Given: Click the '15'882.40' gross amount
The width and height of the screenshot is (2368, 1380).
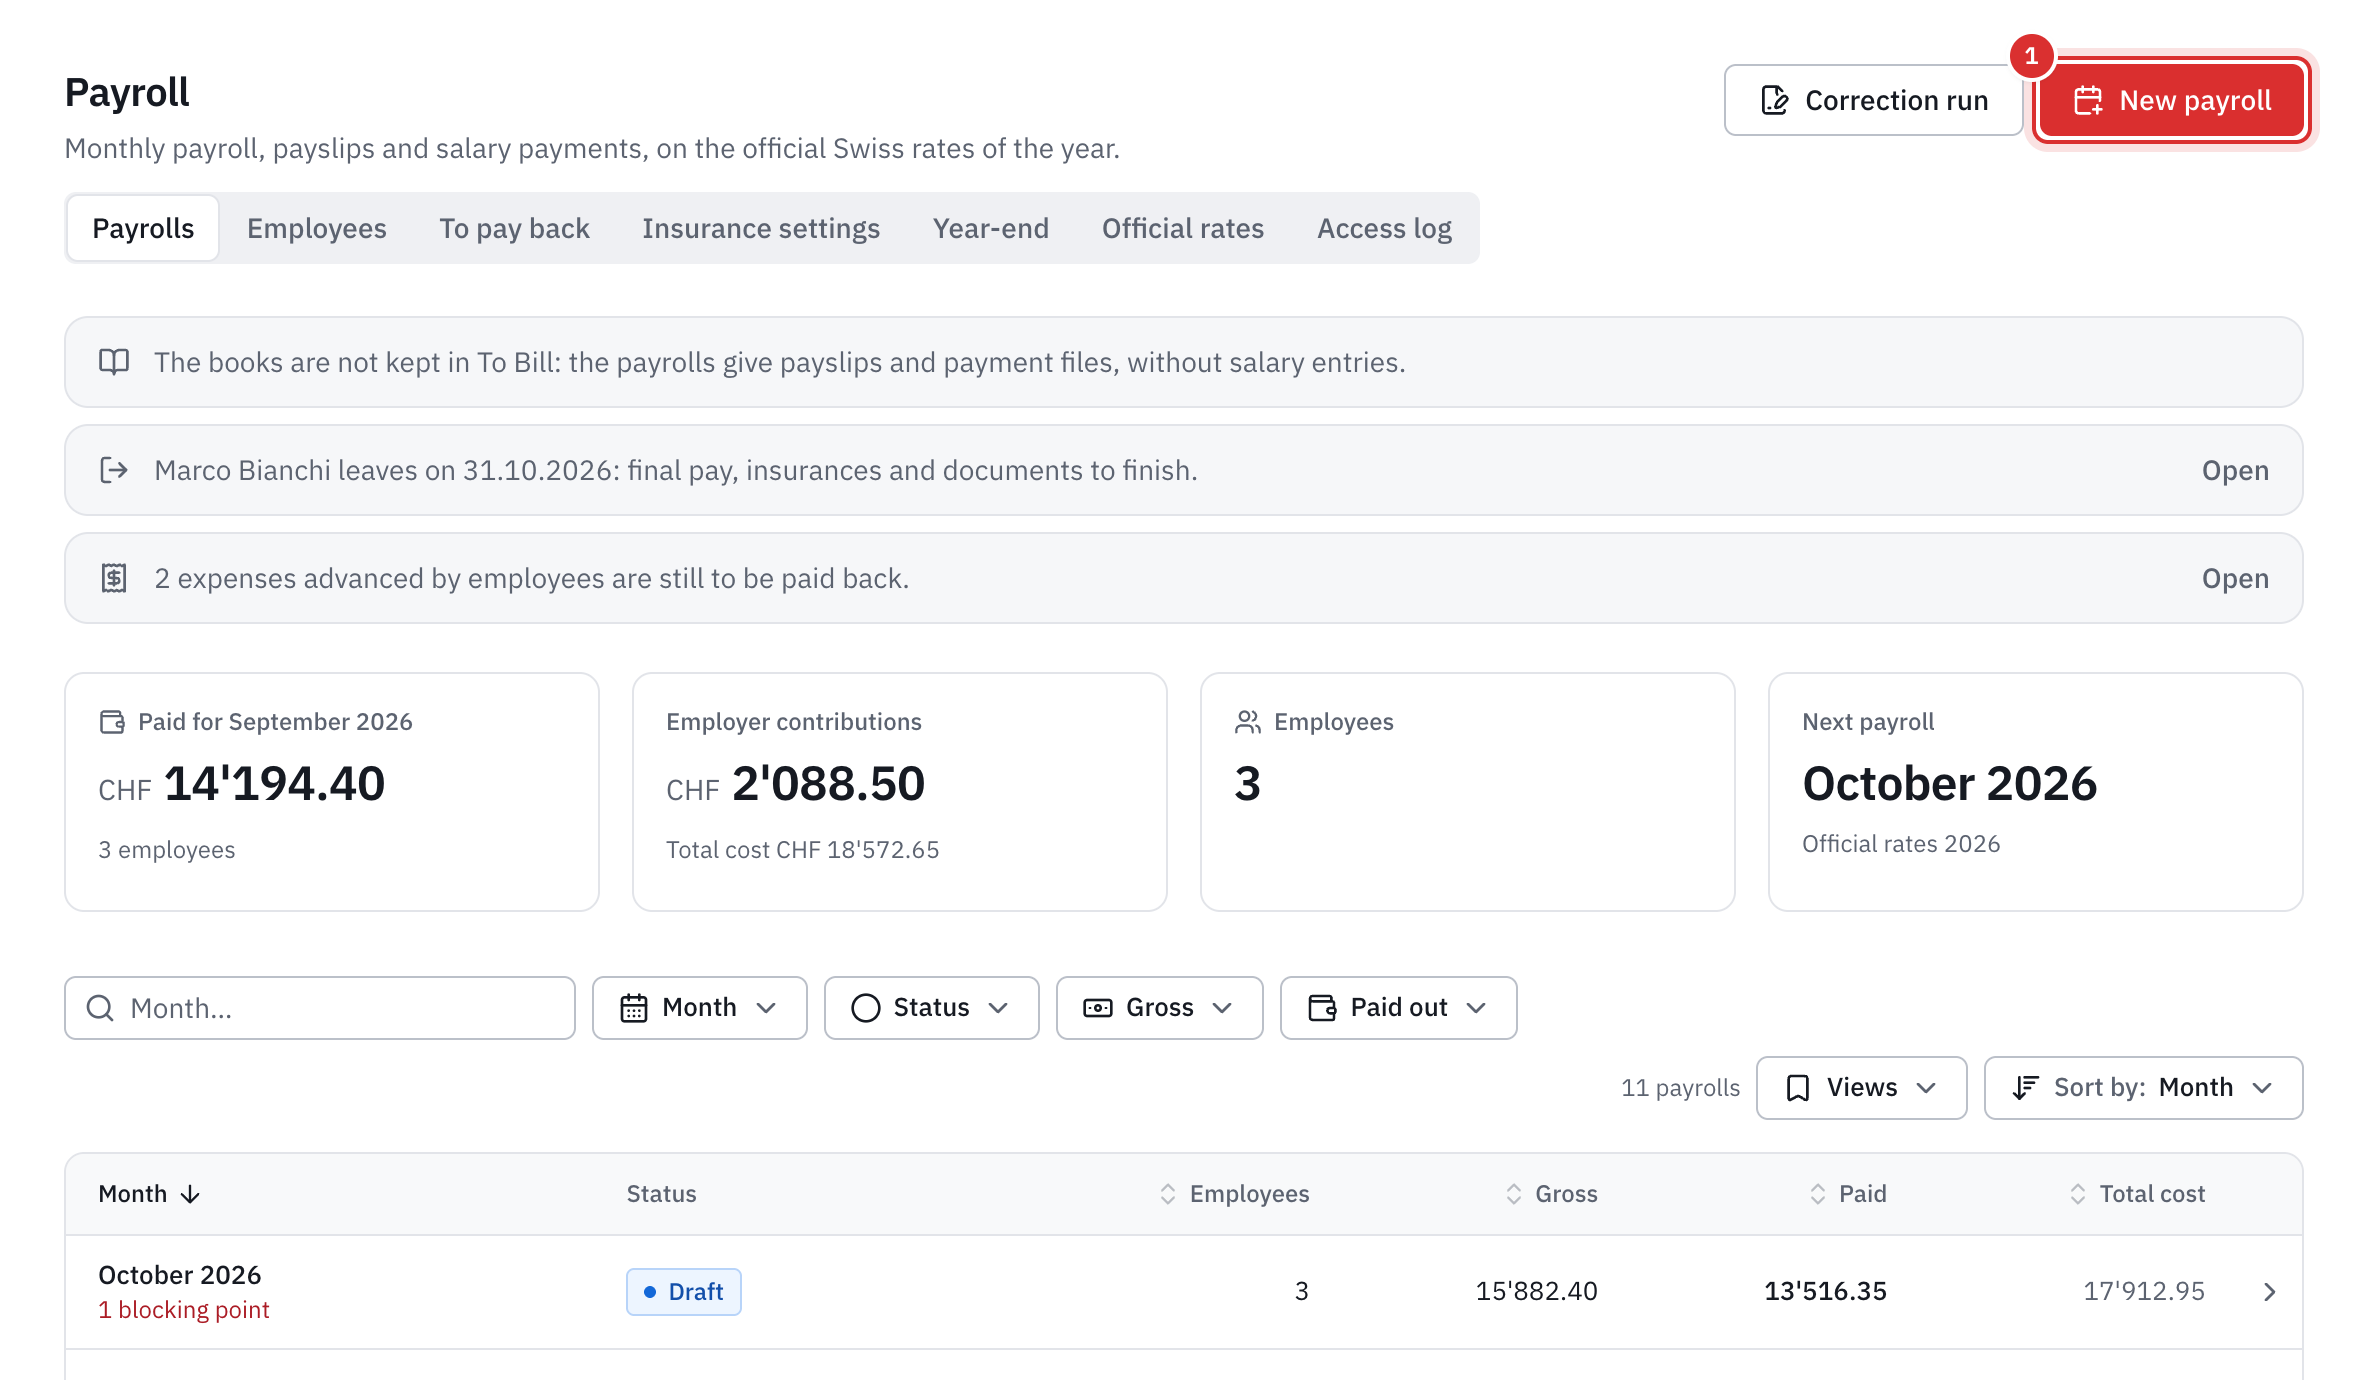Looking at the screenshot, I should pos(1536,1292).
